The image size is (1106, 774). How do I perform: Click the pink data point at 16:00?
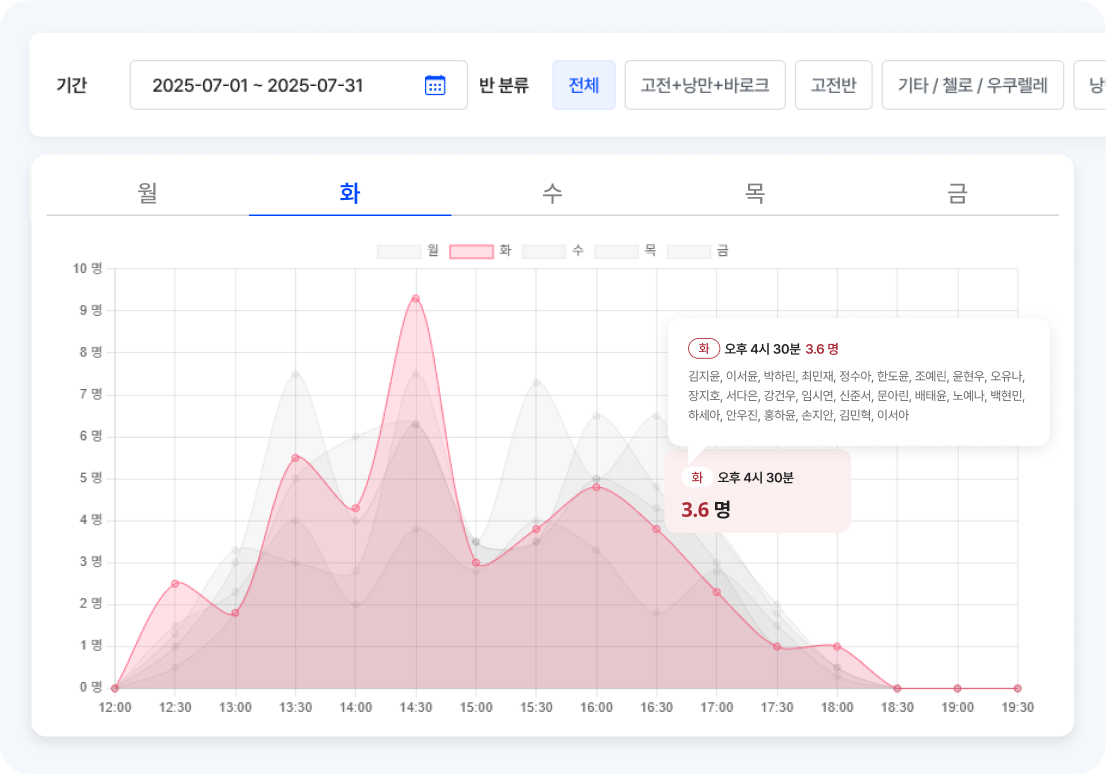pos(596,487)
